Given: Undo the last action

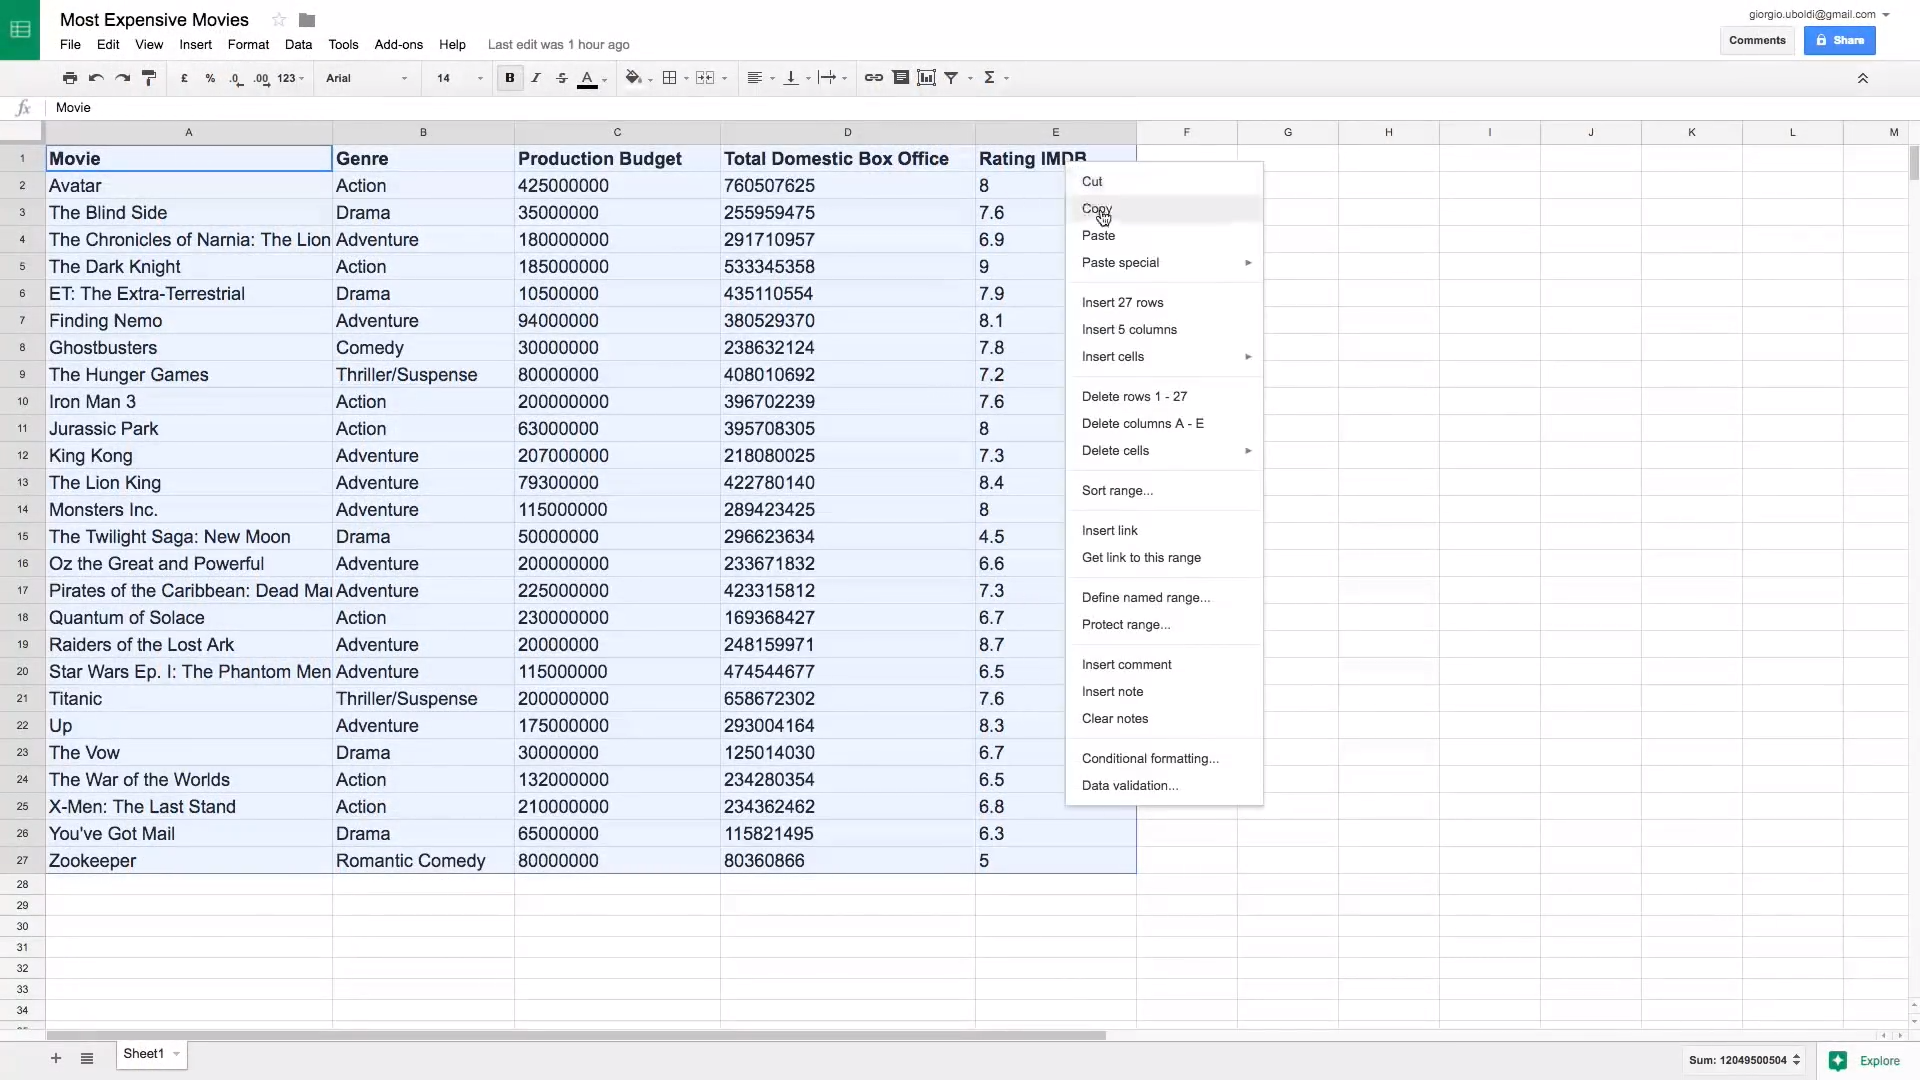Looking at the screenshot, I should 96,78.
